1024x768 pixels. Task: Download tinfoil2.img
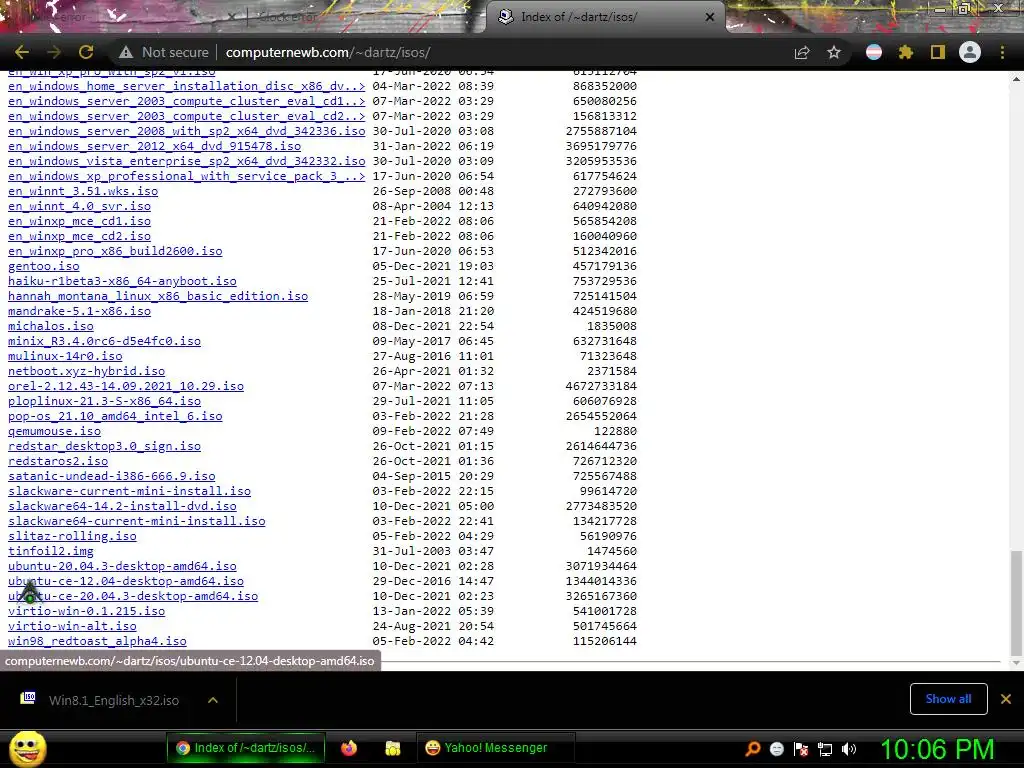(x=51, y=552)
